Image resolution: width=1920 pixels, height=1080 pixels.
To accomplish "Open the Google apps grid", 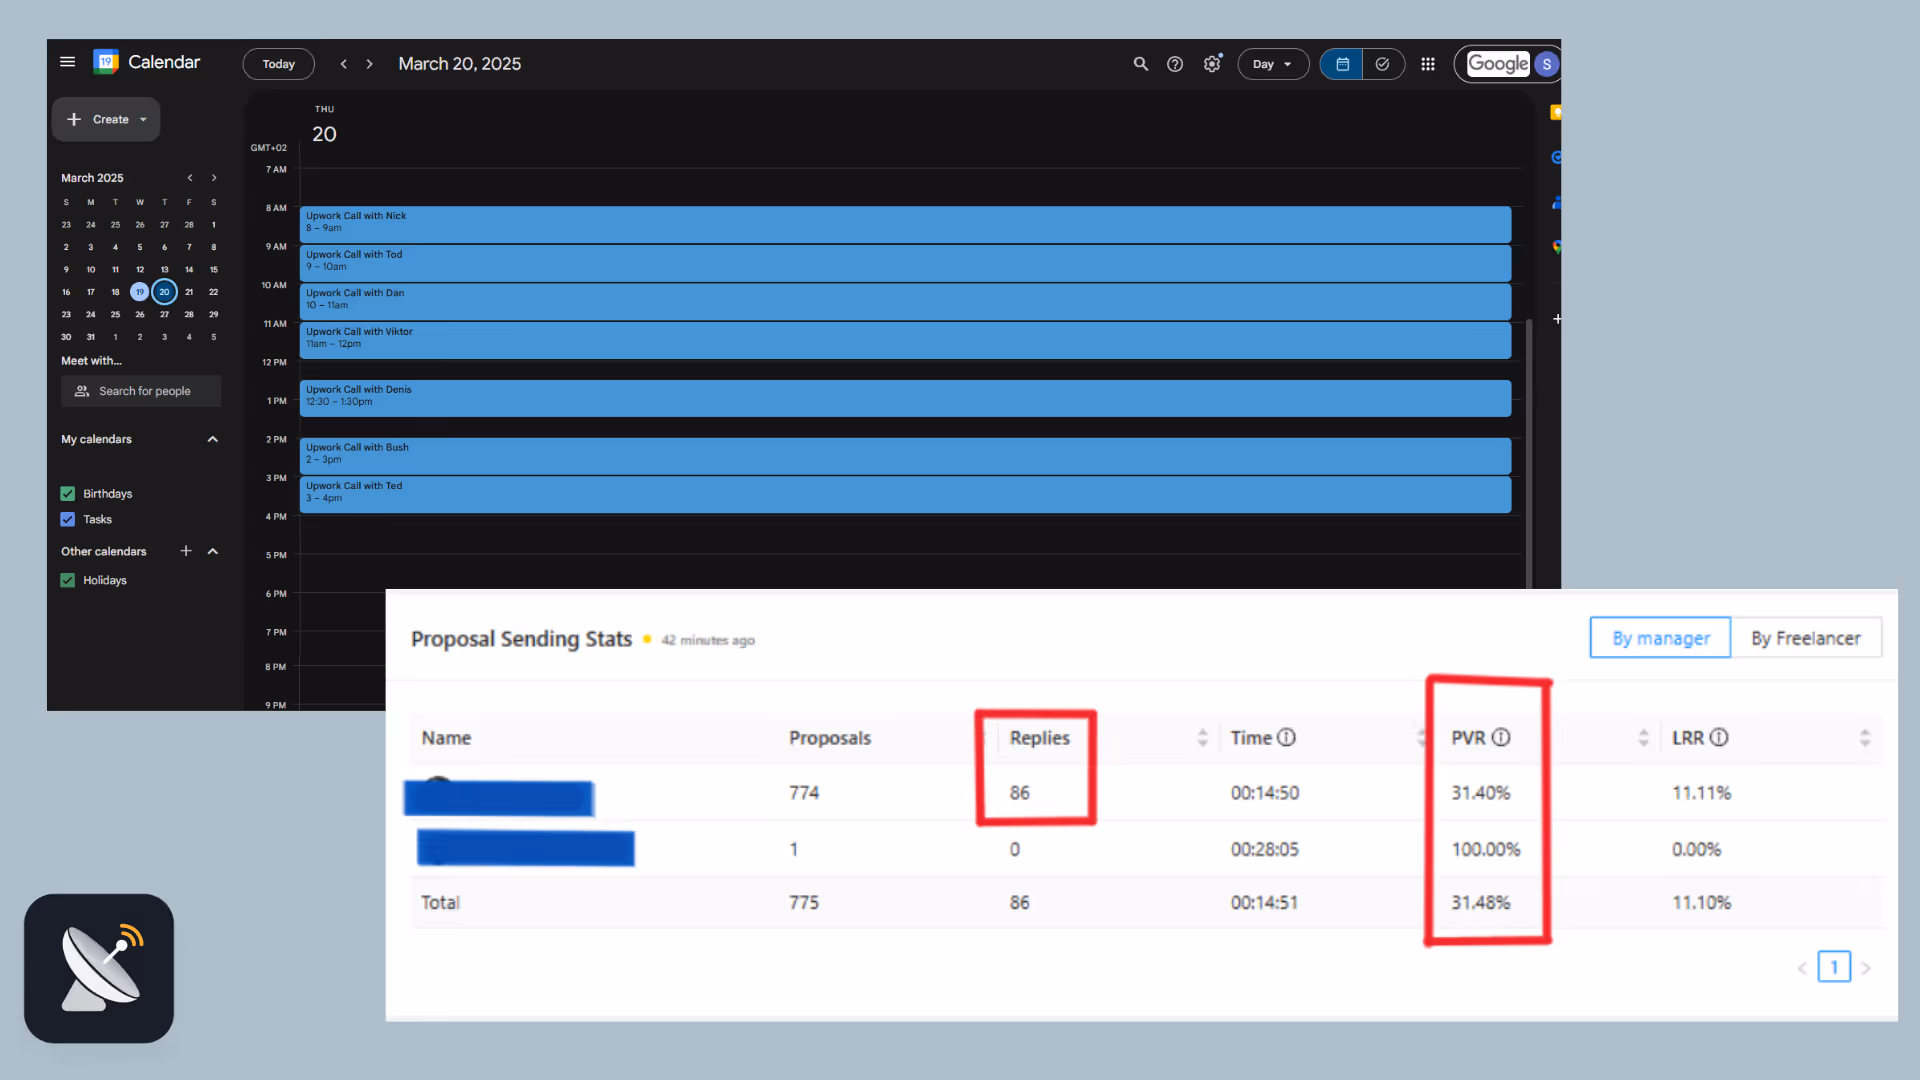I will pyautogui.click(x=1428, y=64).
